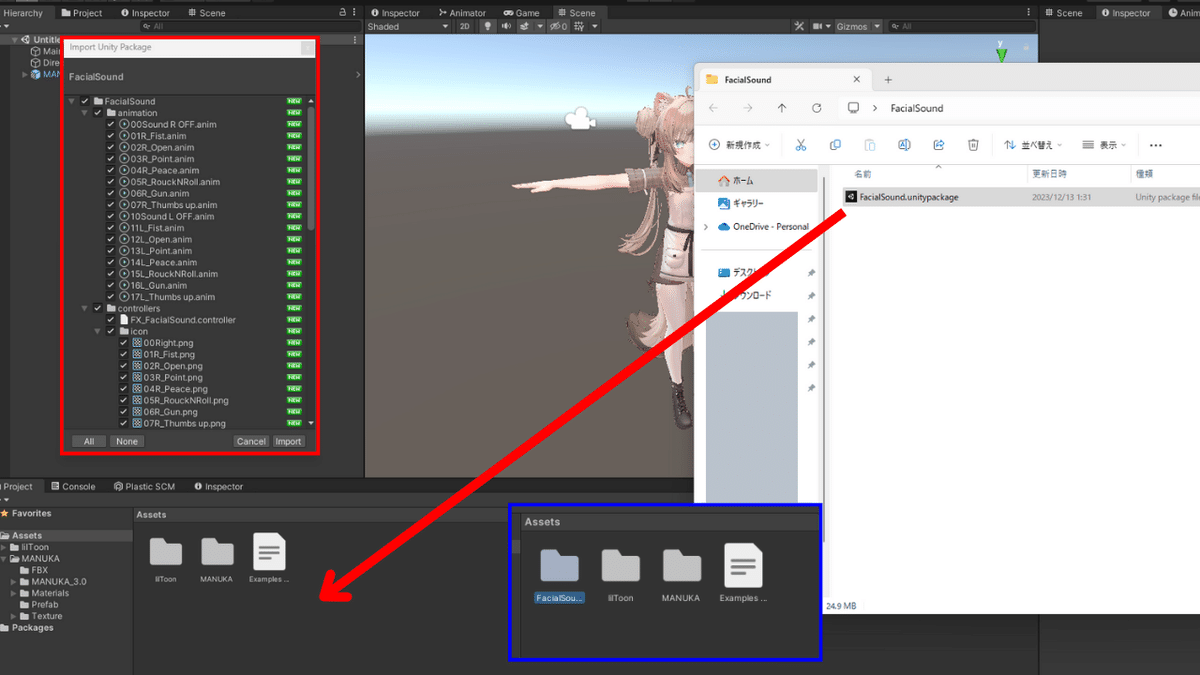Expand the MANUKA object in Hierarchy

point(24,74)
